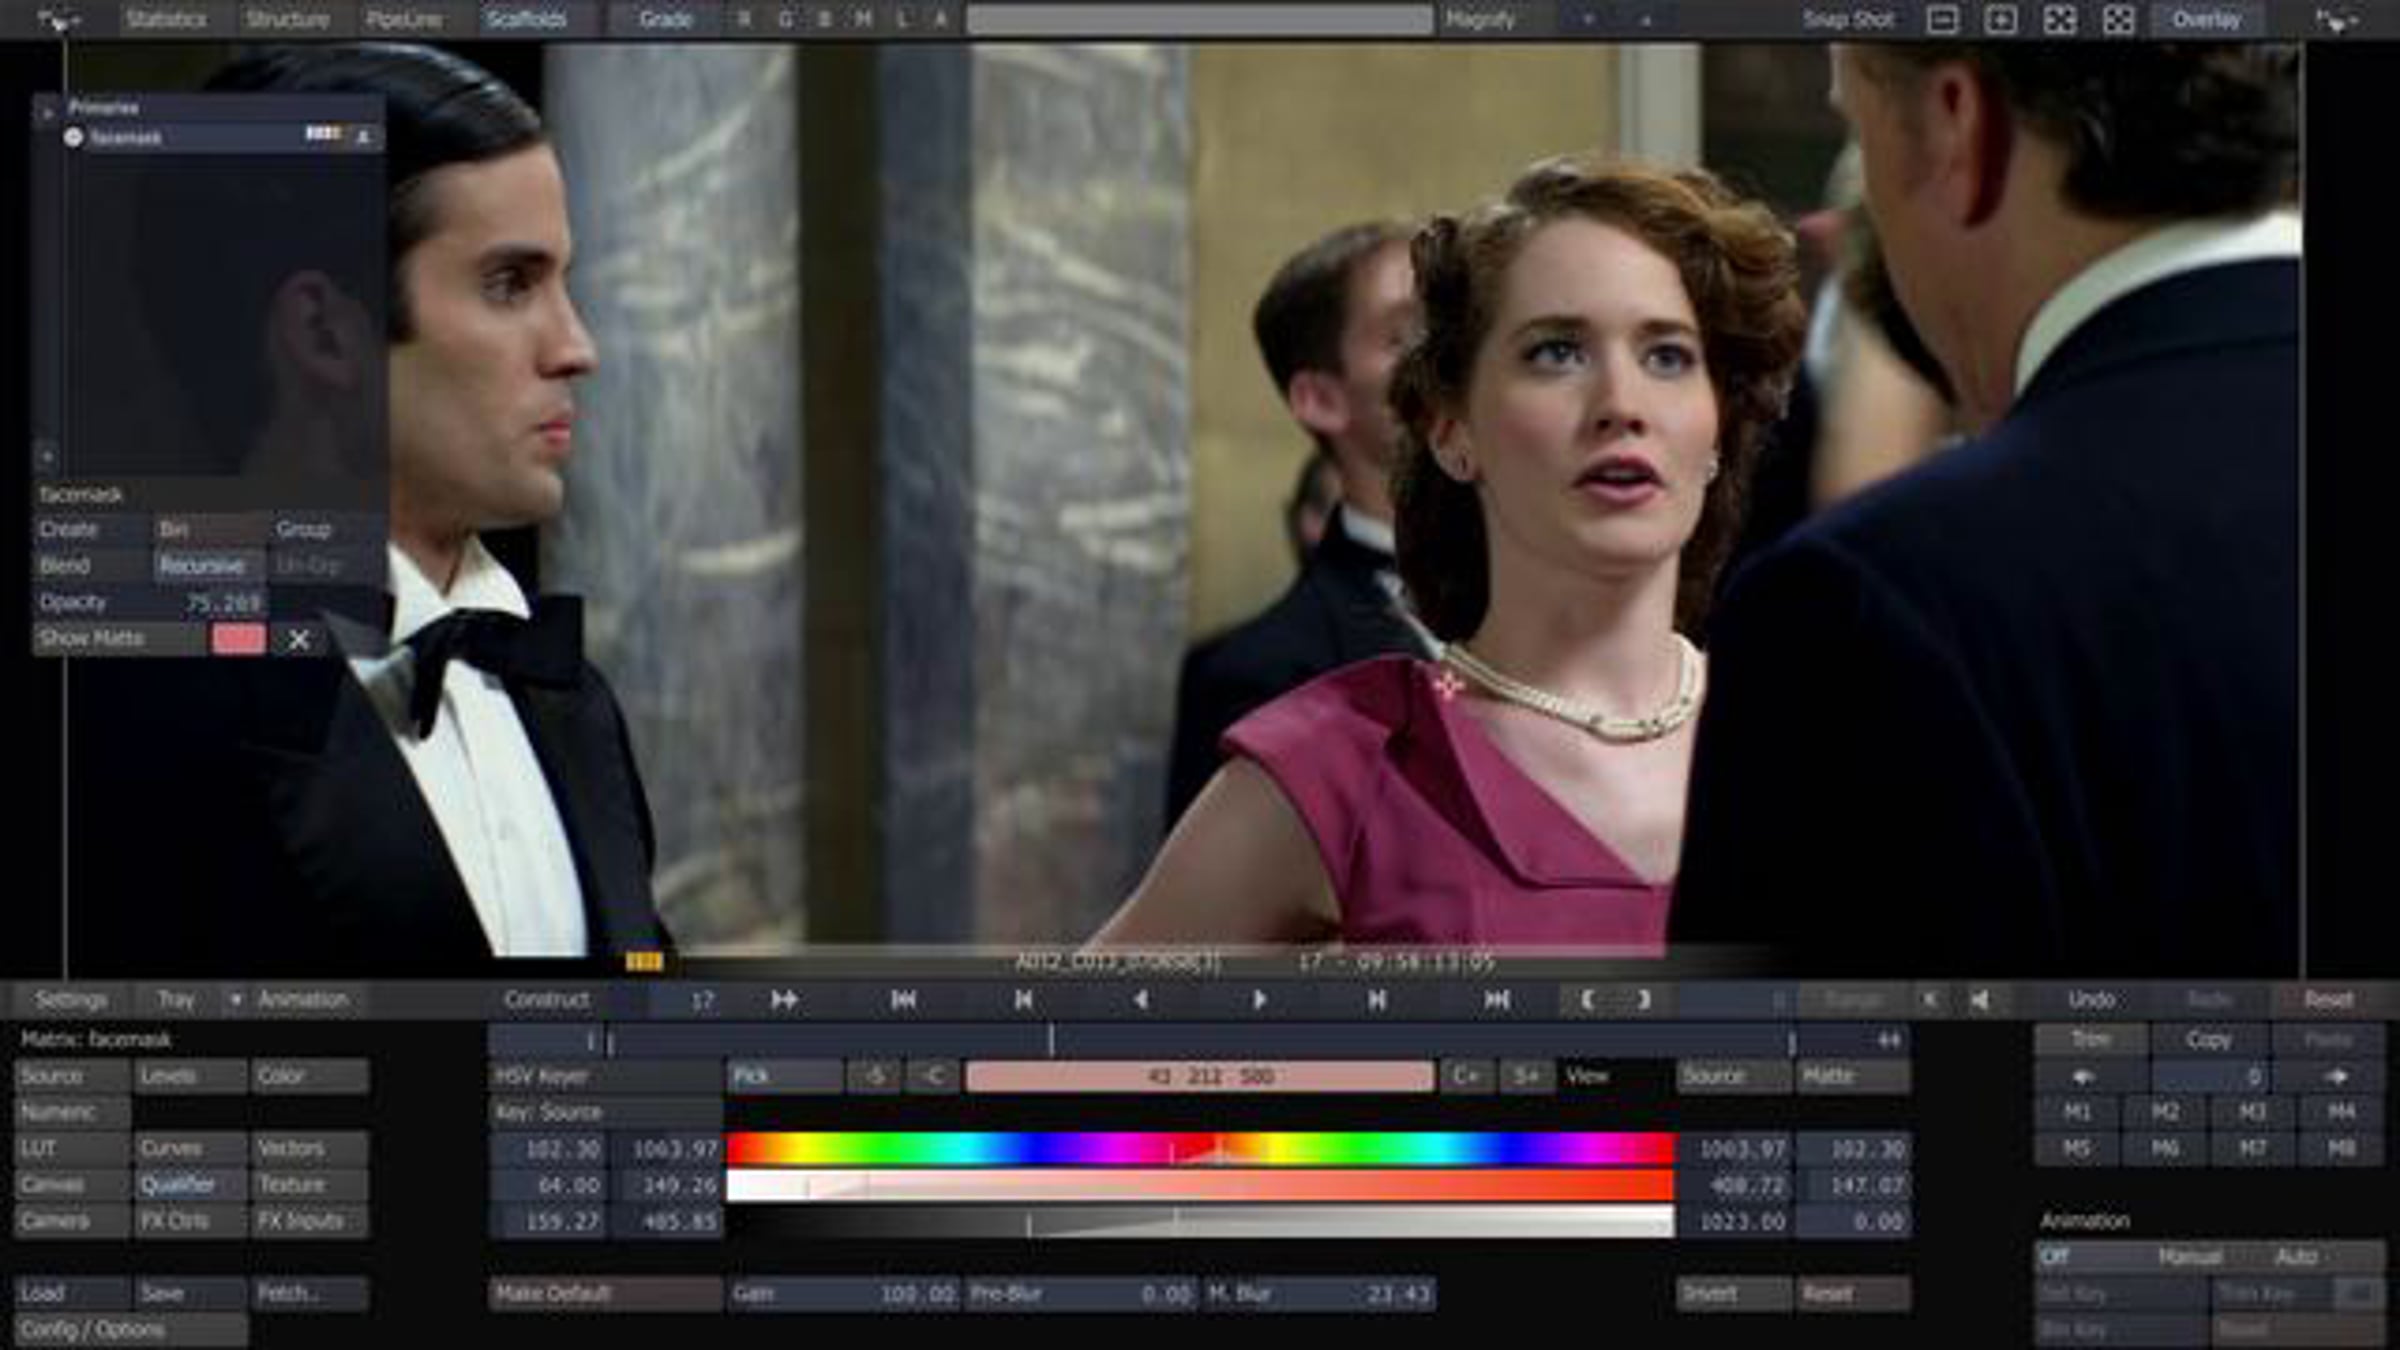Screen dimensions: 2400x1350
Task: Toggle the B channel view
Action: [824, 19]
